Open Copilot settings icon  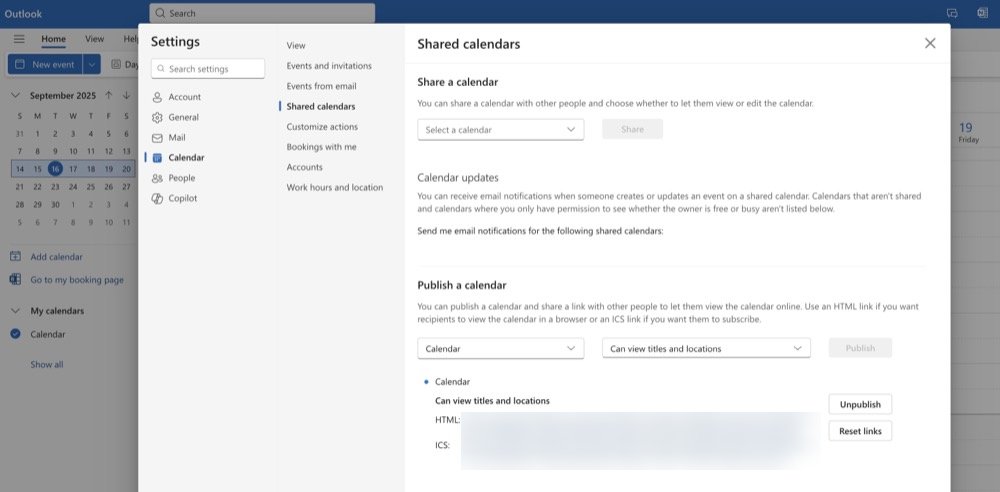[x=157, y=198]
